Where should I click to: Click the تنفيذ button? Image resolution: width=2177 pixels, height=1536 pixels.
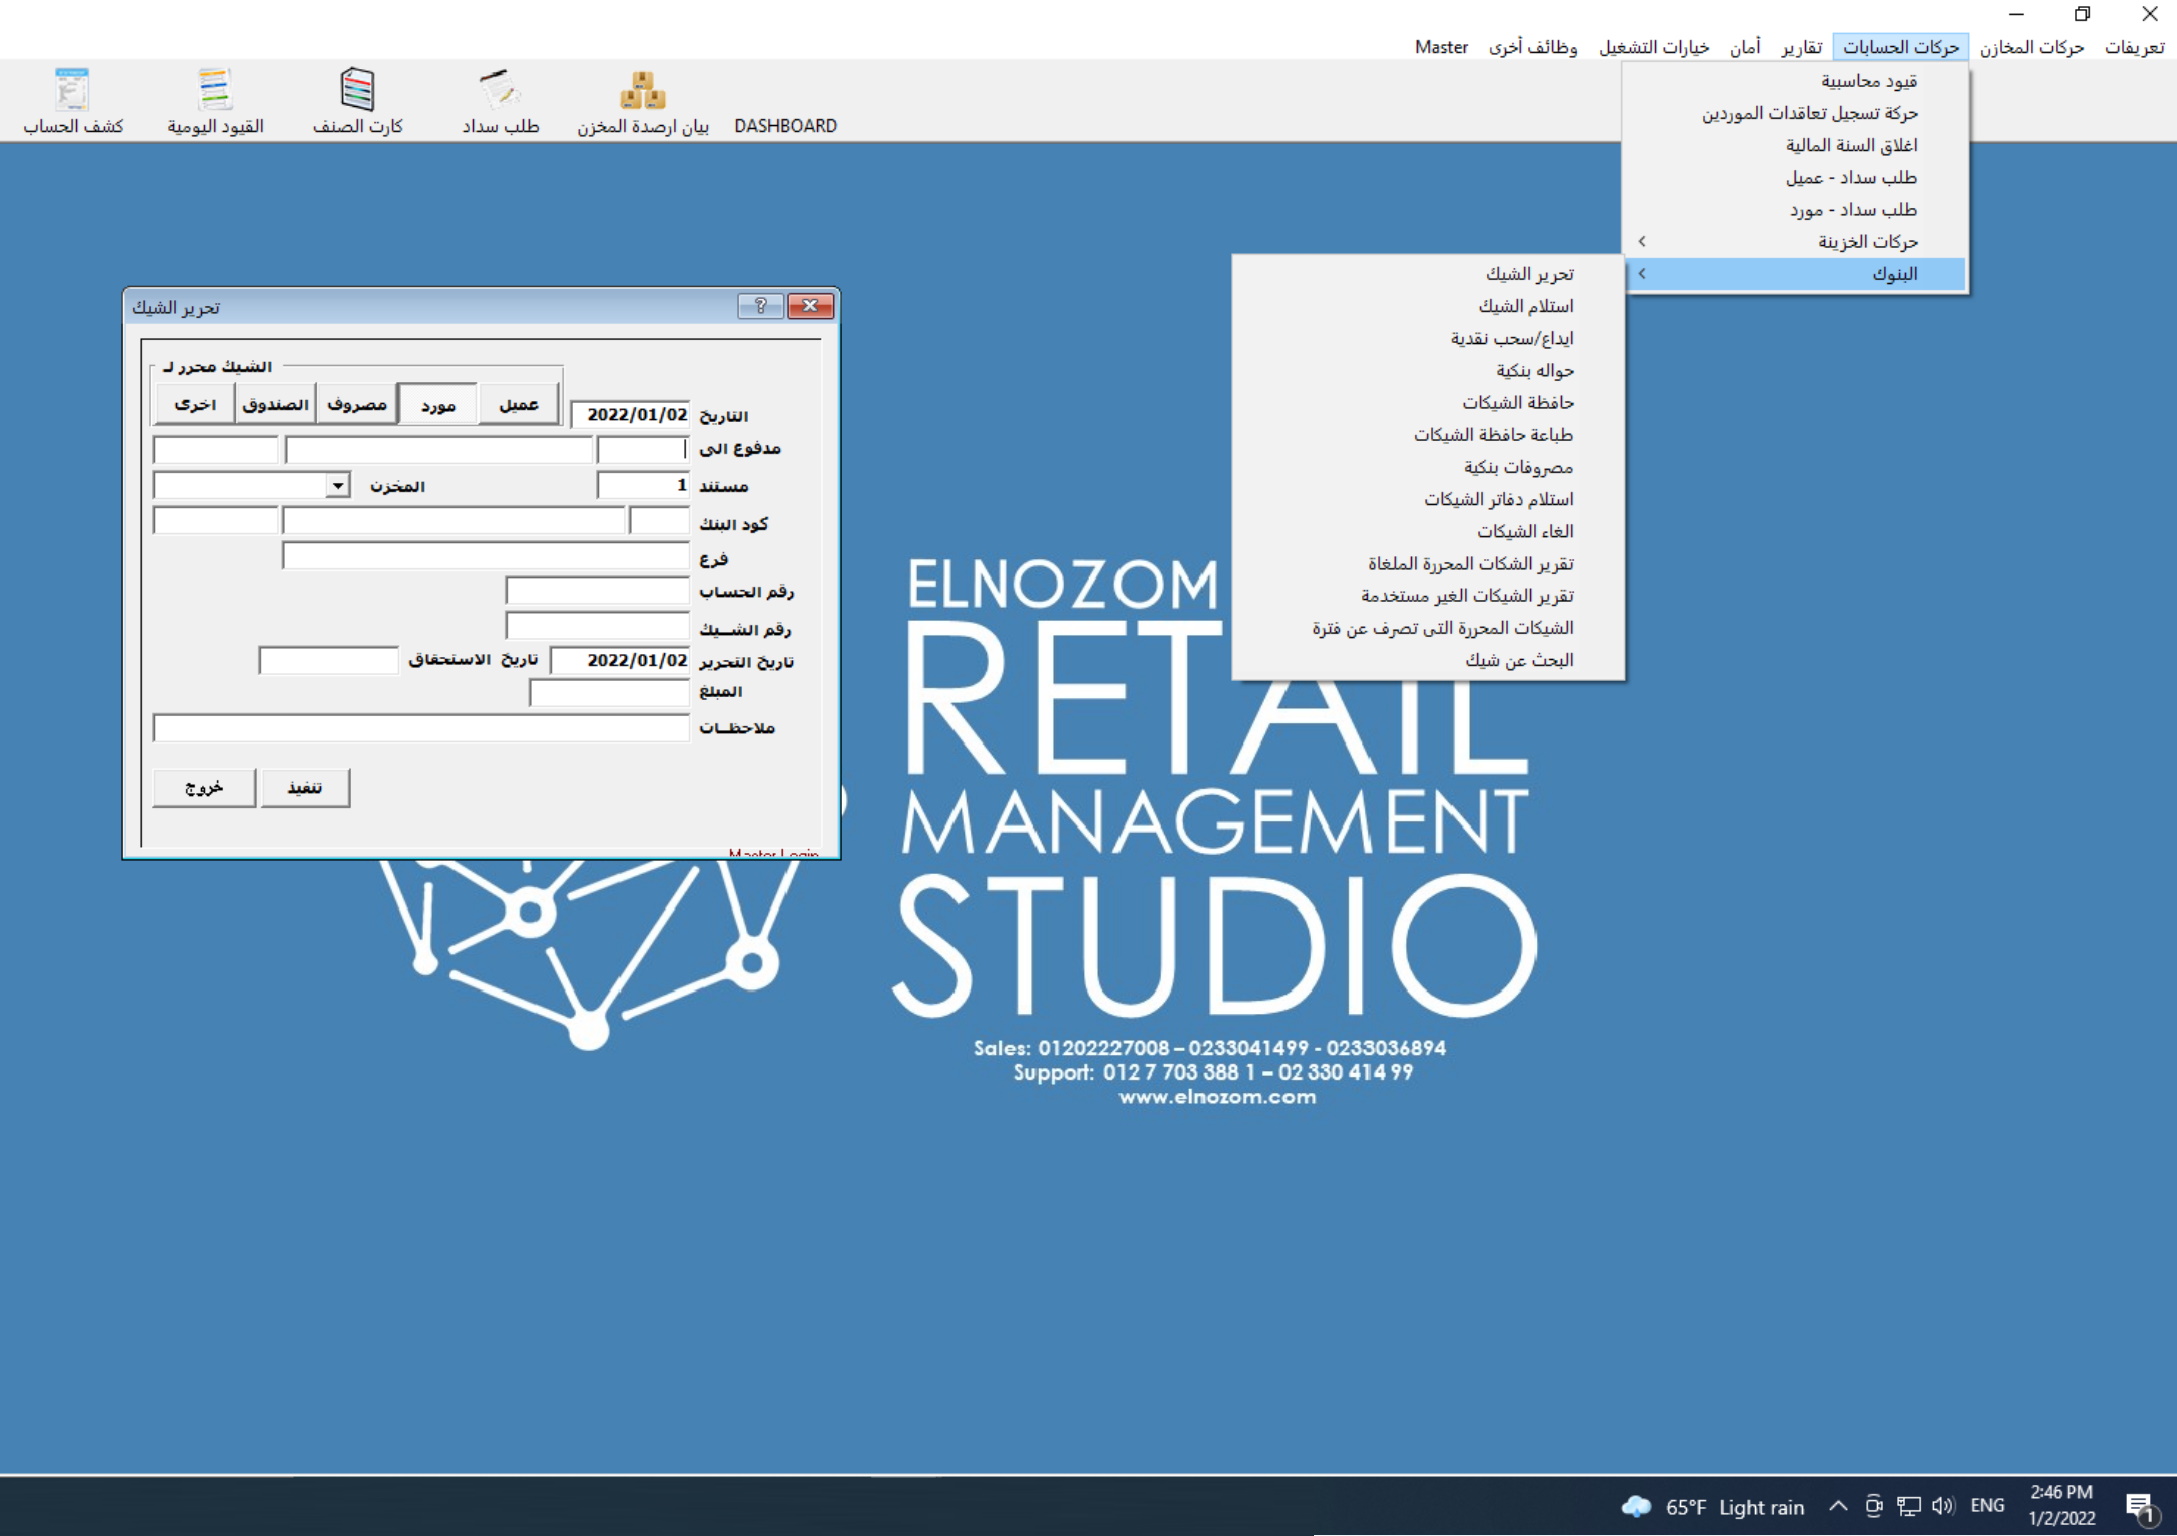pyautogui.click(x=305, y=787)
